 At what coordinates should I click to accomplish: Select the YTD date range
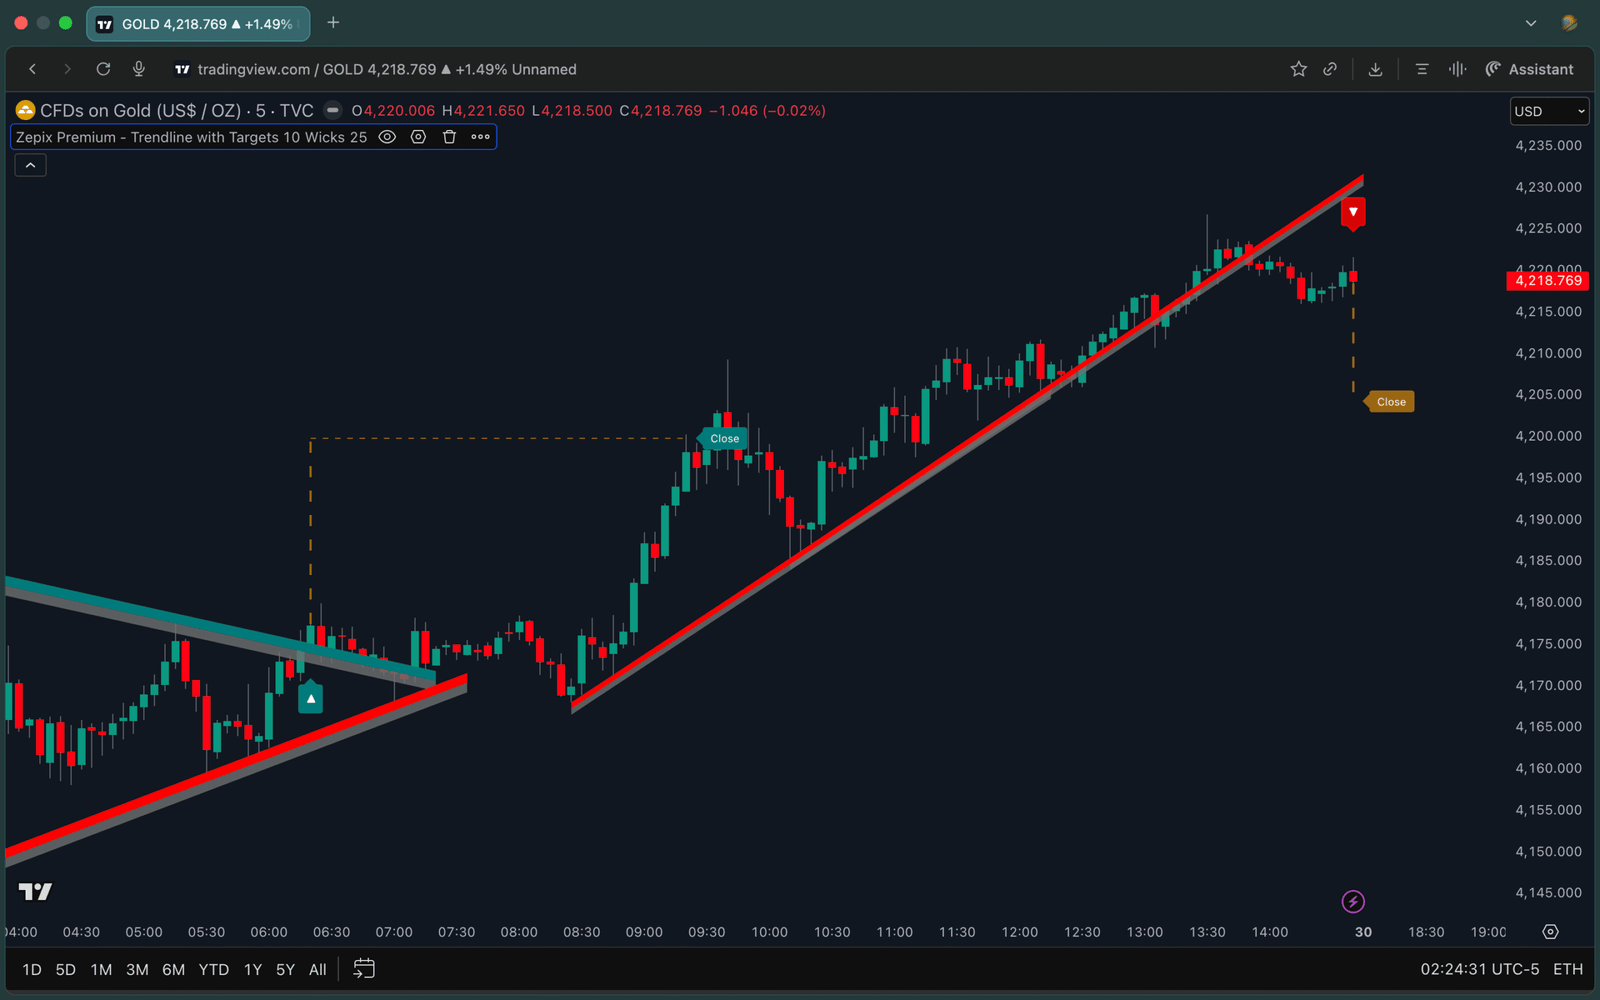click(x=213, y=969)
